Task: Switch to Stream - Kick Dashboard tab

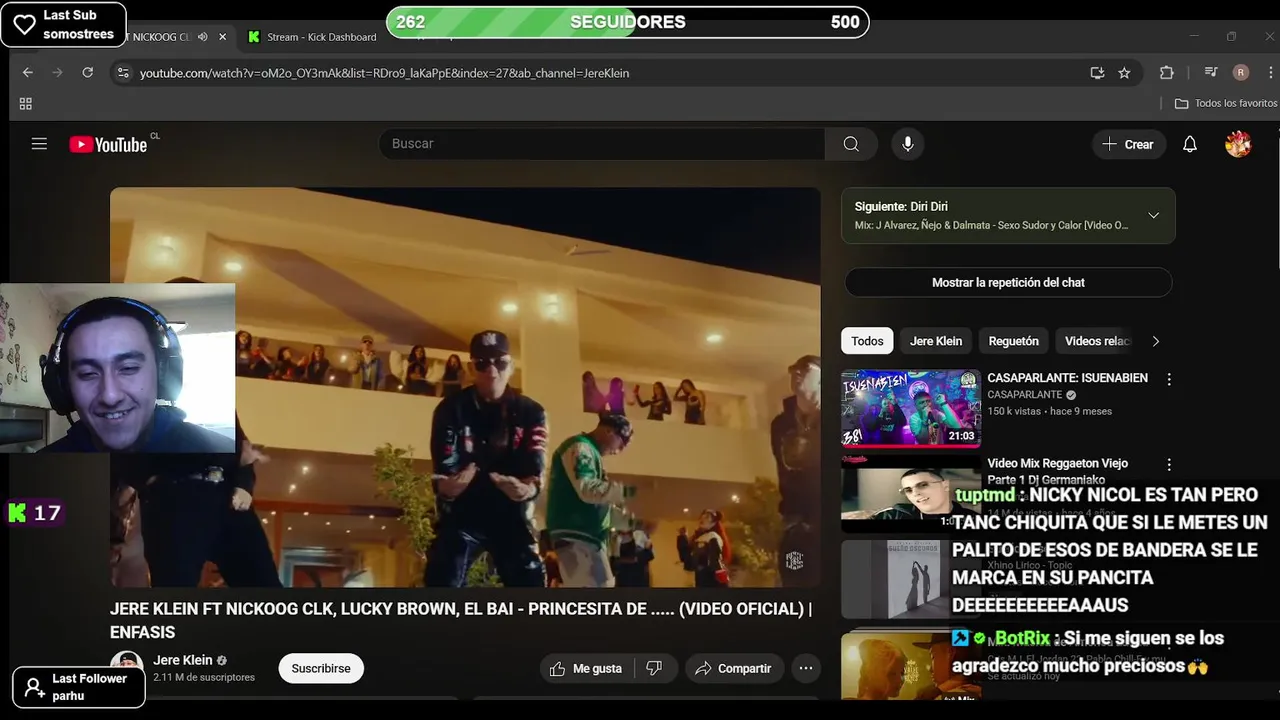Action: coord(311,37)
